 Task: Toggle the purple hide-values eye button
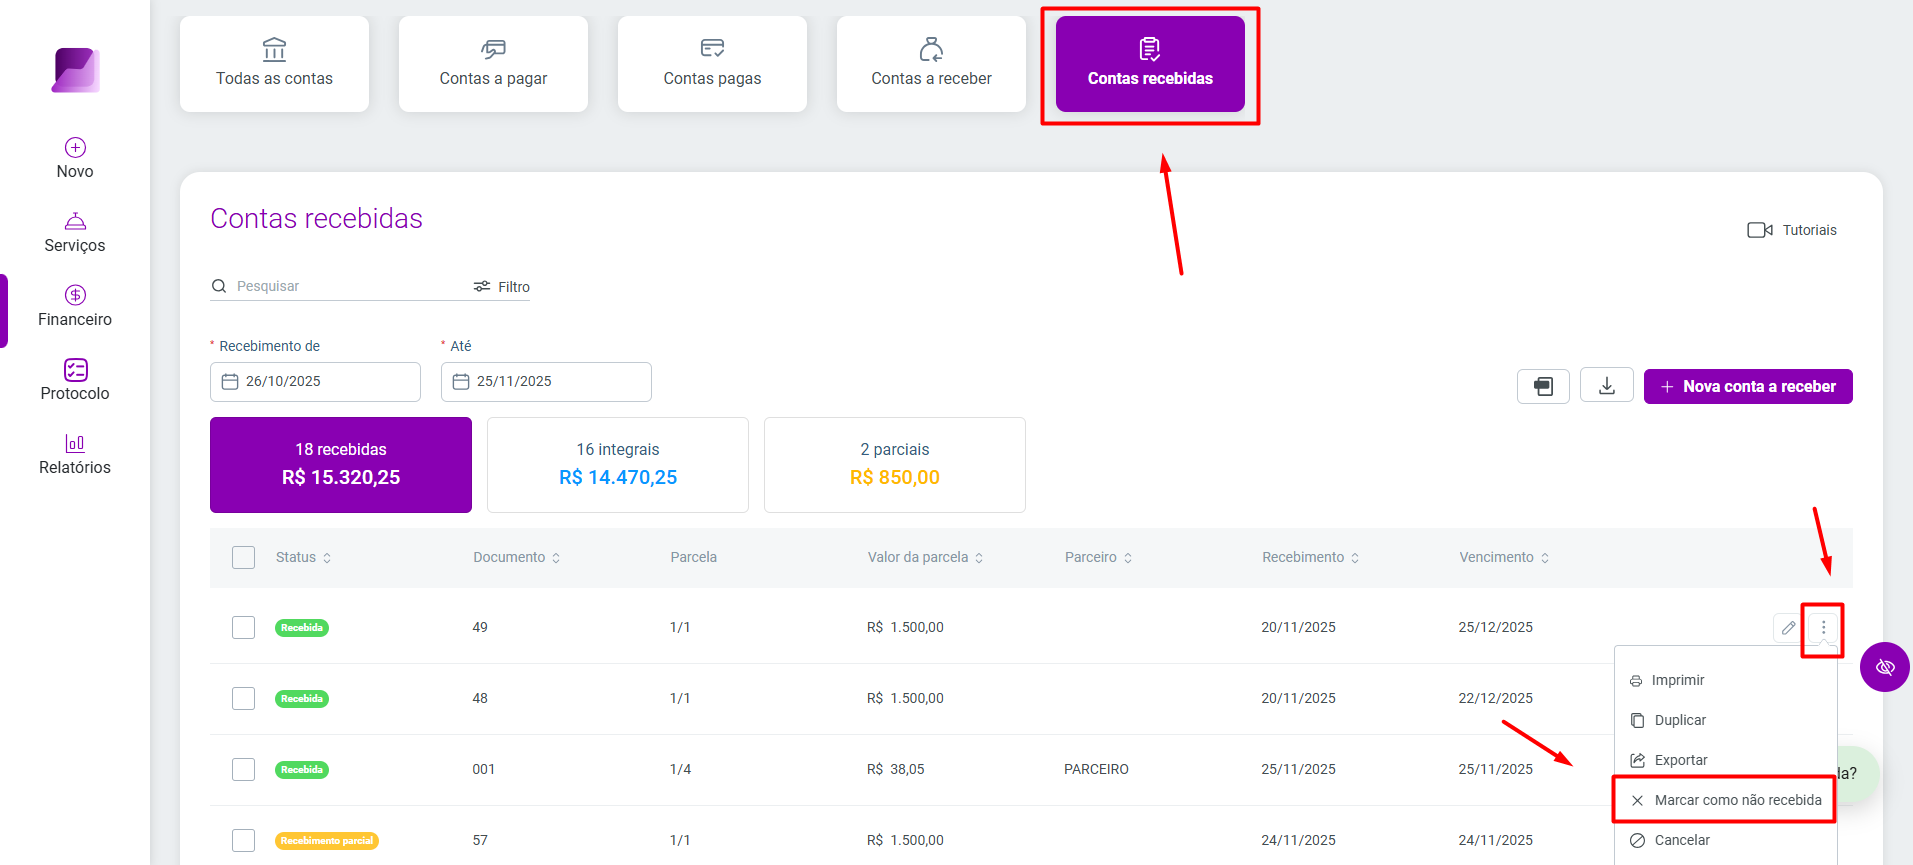pos(1885,667)
